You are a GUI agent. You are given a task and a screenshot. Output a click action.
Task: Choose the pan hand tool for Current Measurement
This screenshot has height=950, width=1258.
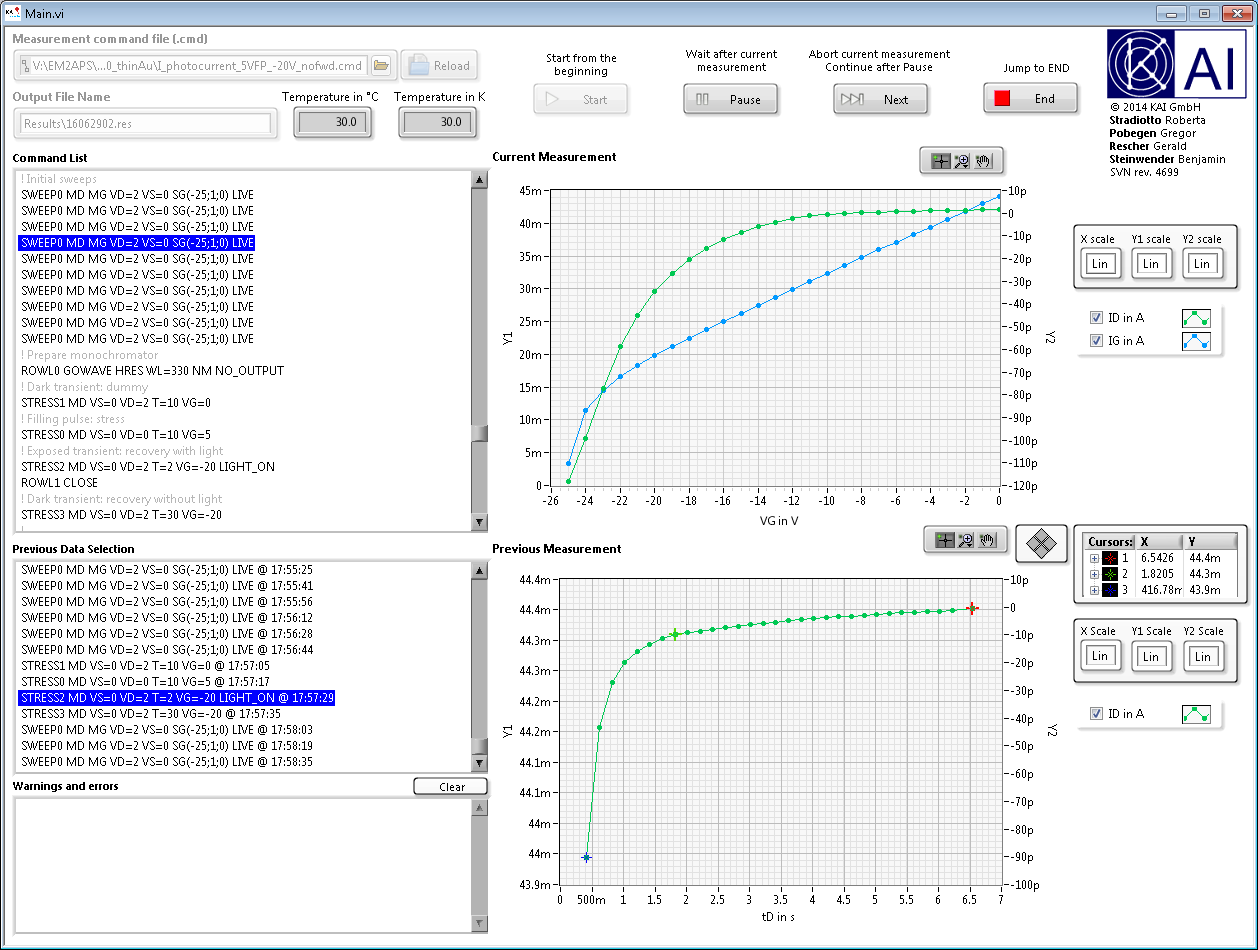pyautogui.click(x=984, y=161)
